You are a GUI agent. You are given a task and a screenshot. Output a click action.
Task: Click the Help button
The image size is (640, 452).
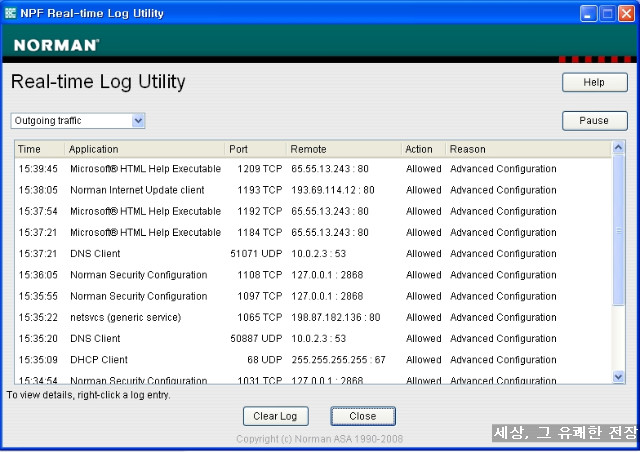595,82
